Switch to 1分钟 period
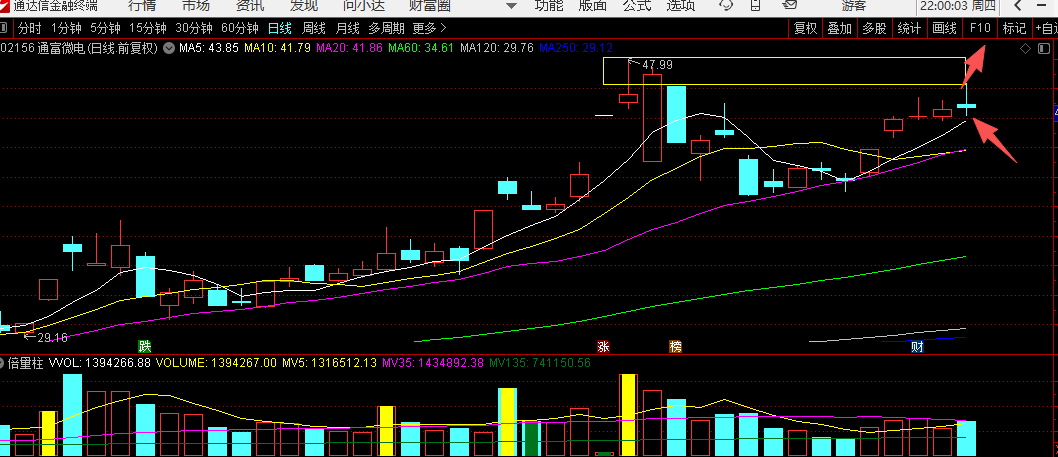This screenshot has height=457, width=1058. pos(67,28)
